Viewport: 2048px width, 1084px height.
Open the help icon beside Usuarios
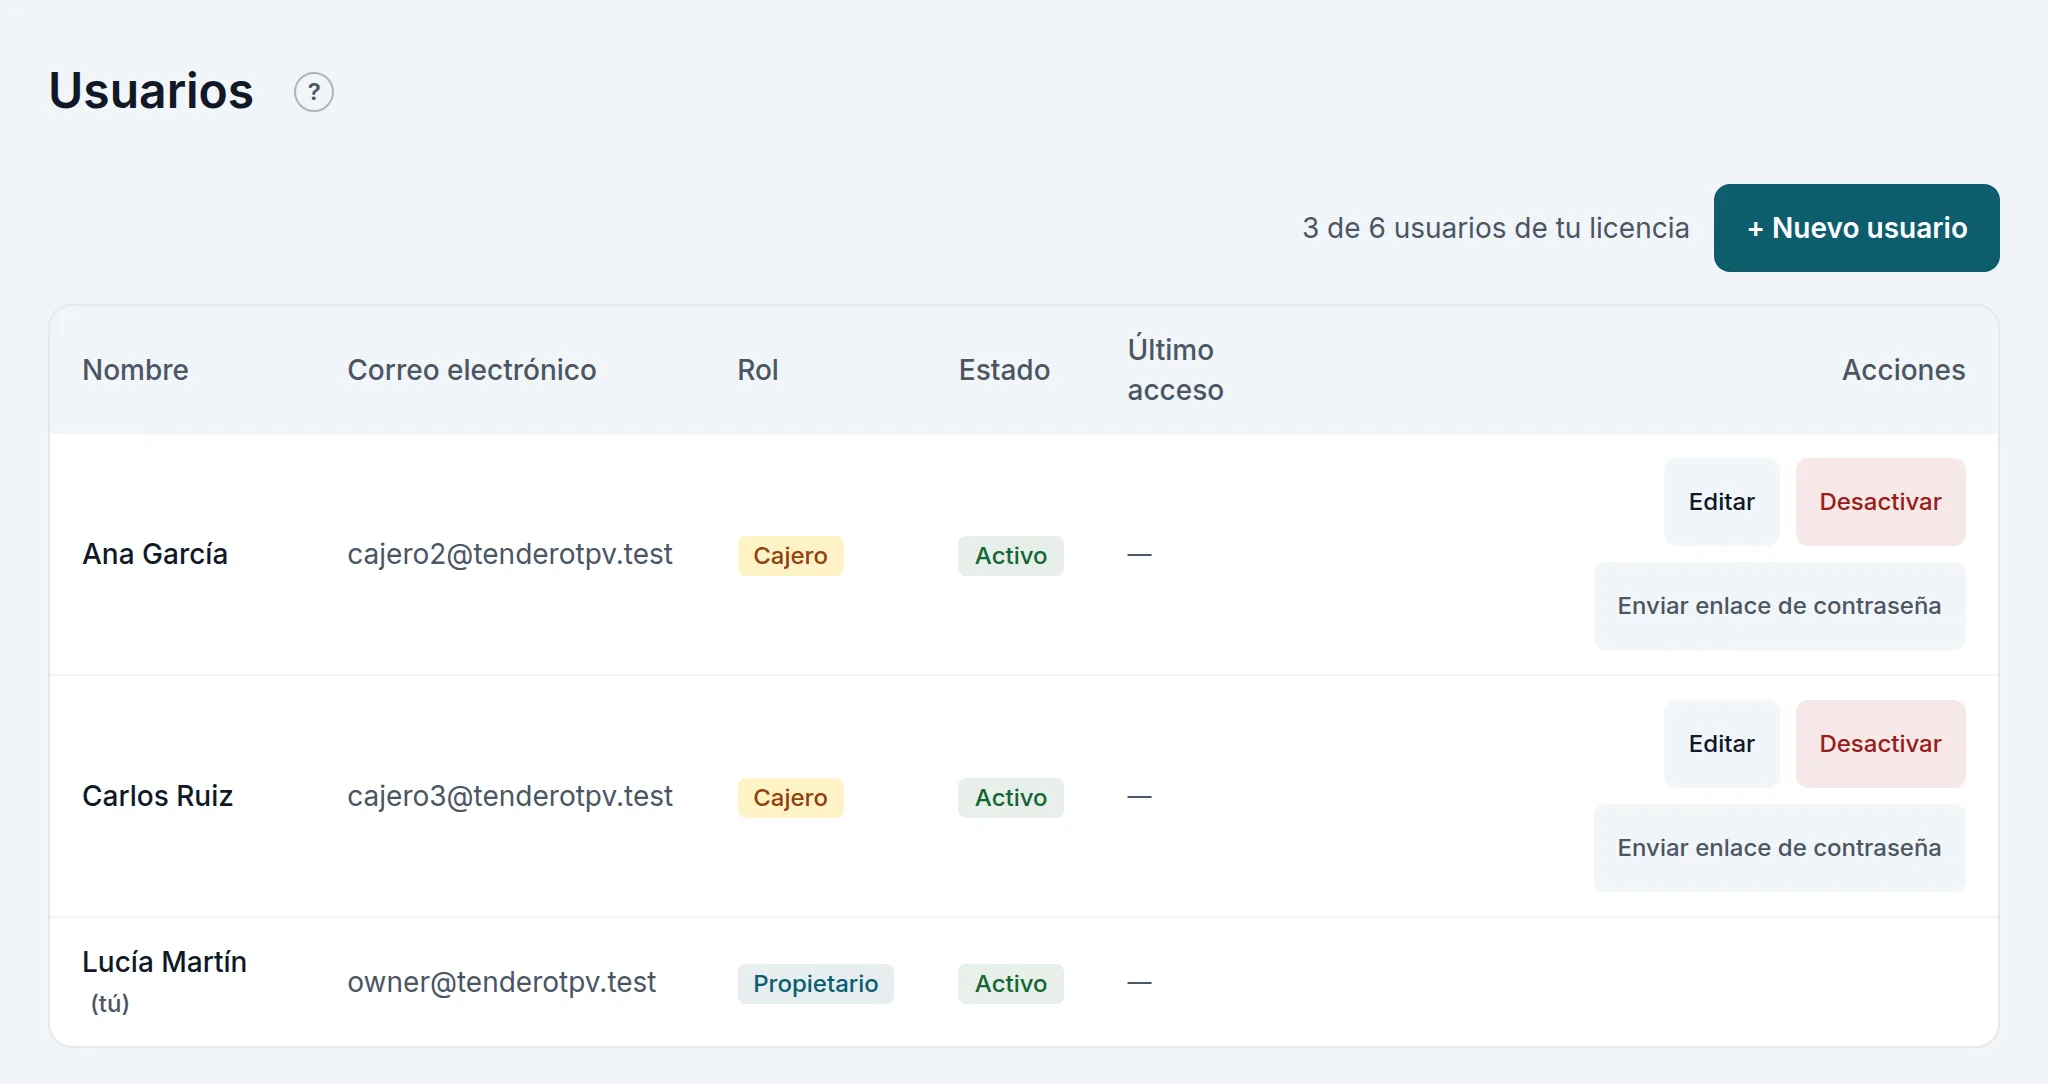tap(313, 92)
